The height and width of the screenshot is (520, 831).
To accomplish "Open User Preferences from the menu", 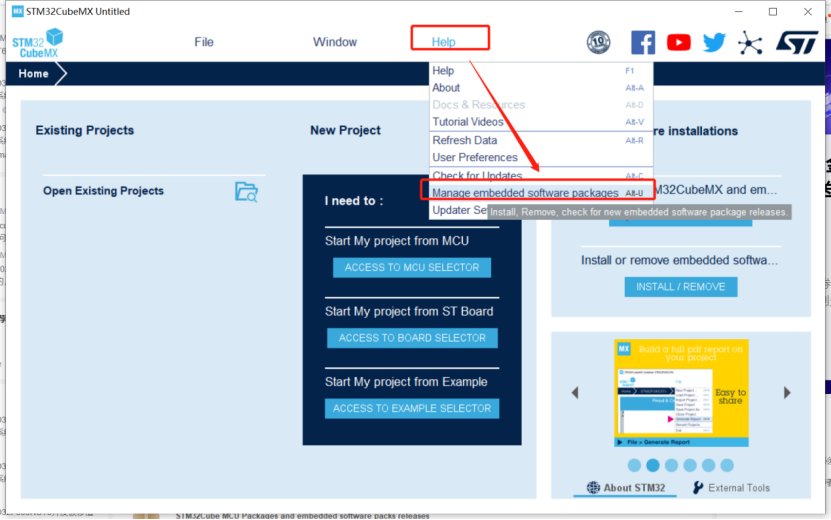I will tap(541, 157).
